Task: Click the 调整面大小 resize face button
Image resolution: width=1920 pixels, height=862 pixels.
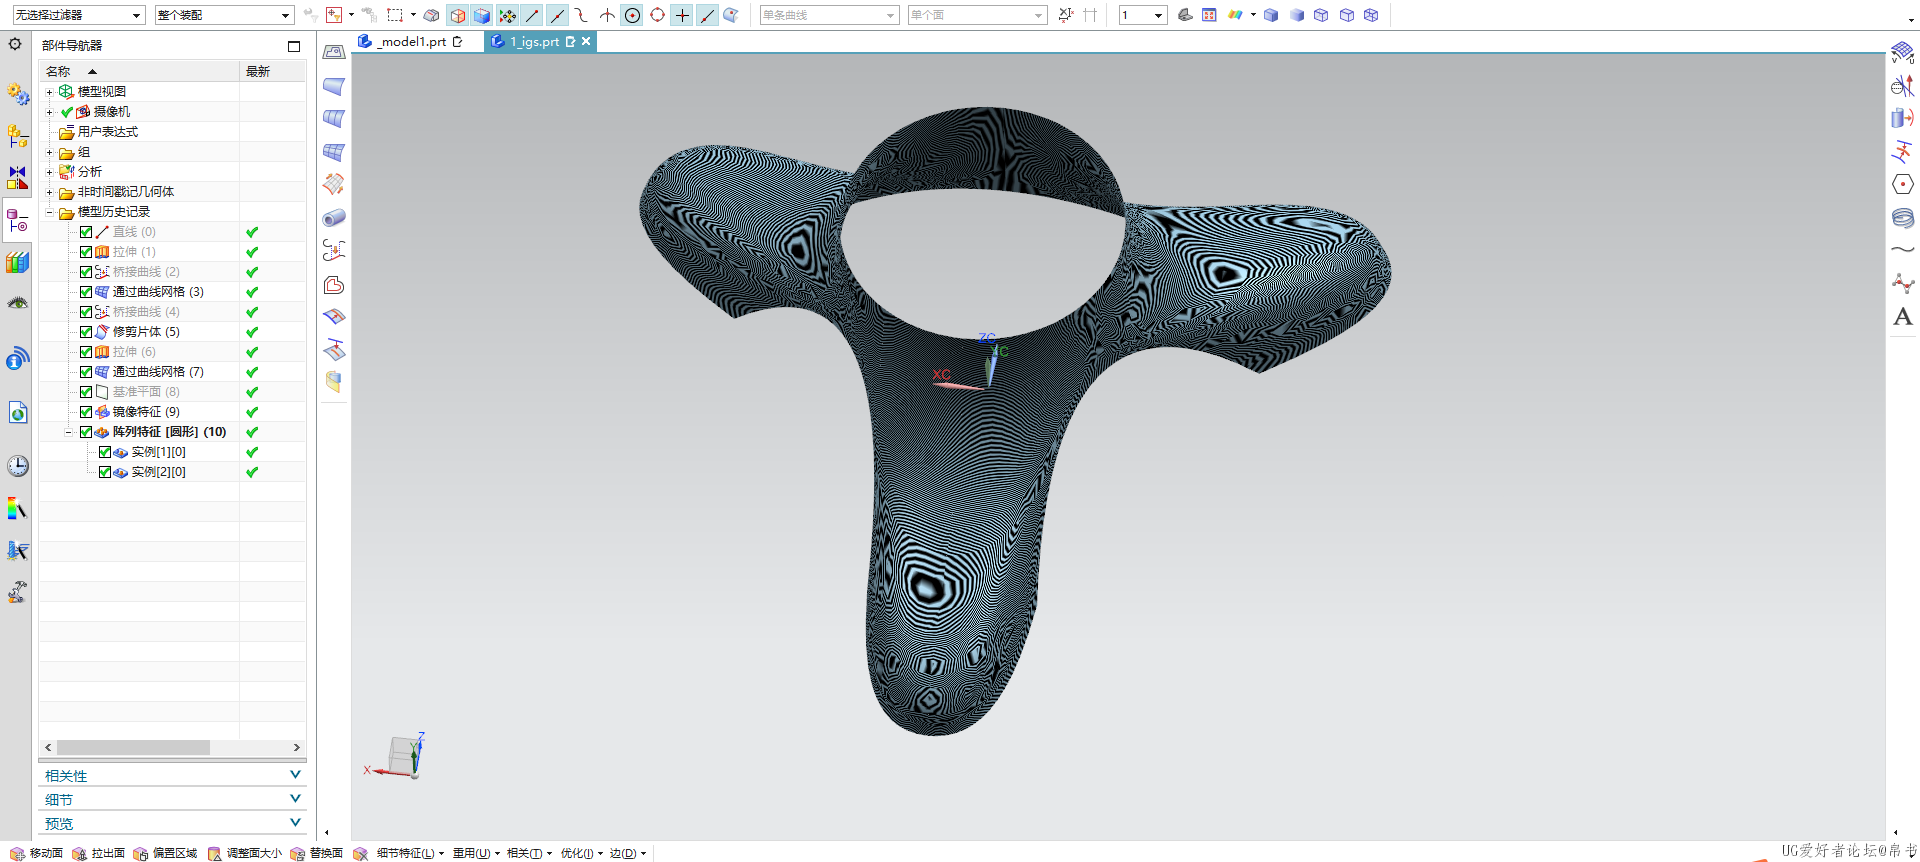Action: pyautogui.click(x=245, y=853)
